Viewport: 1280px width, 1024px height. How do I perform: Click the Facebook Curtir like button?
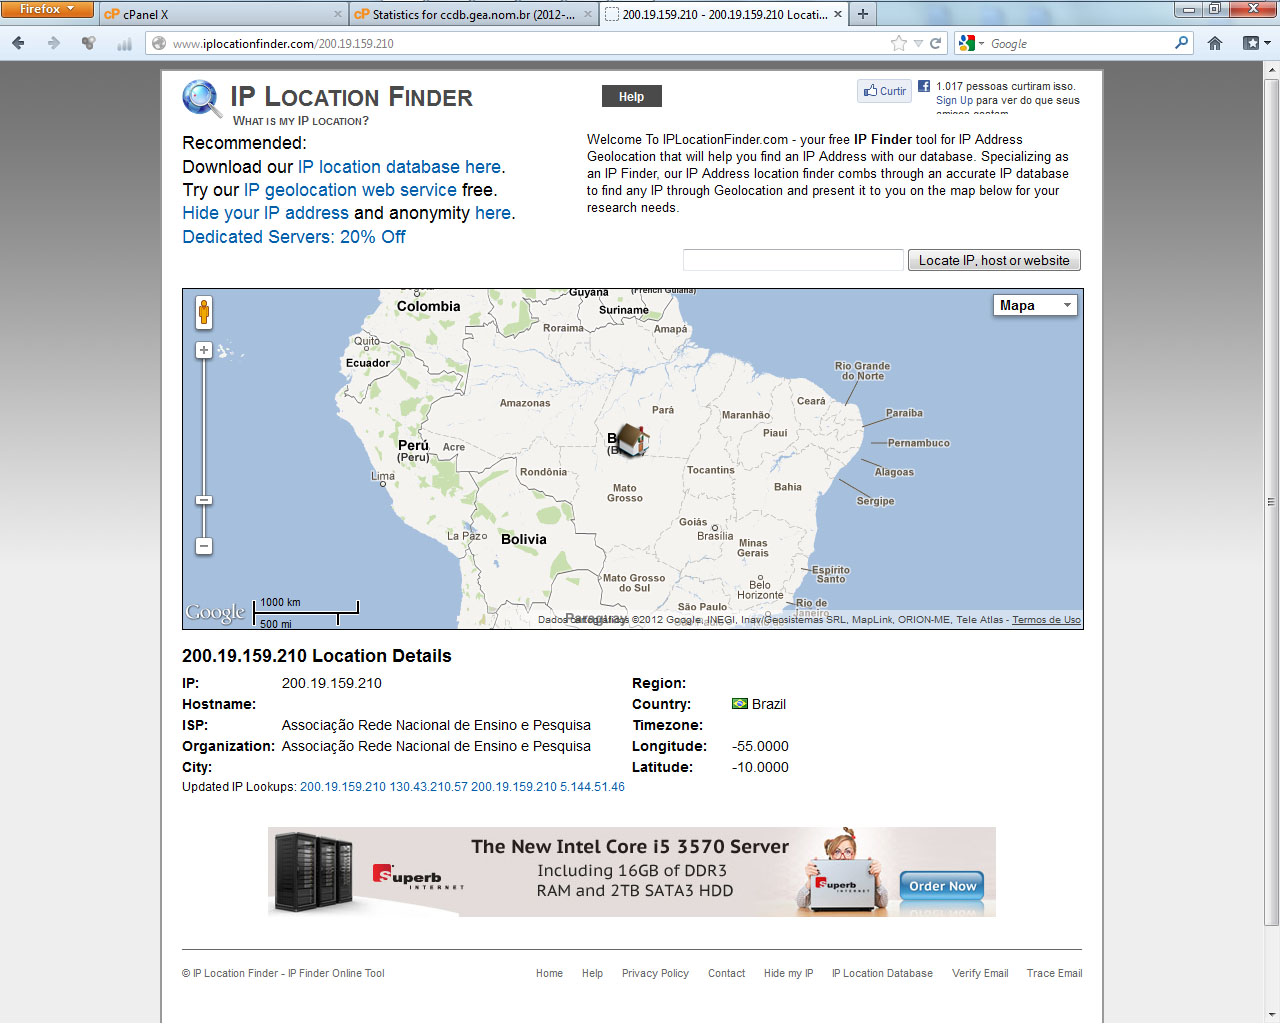point(884,91)
